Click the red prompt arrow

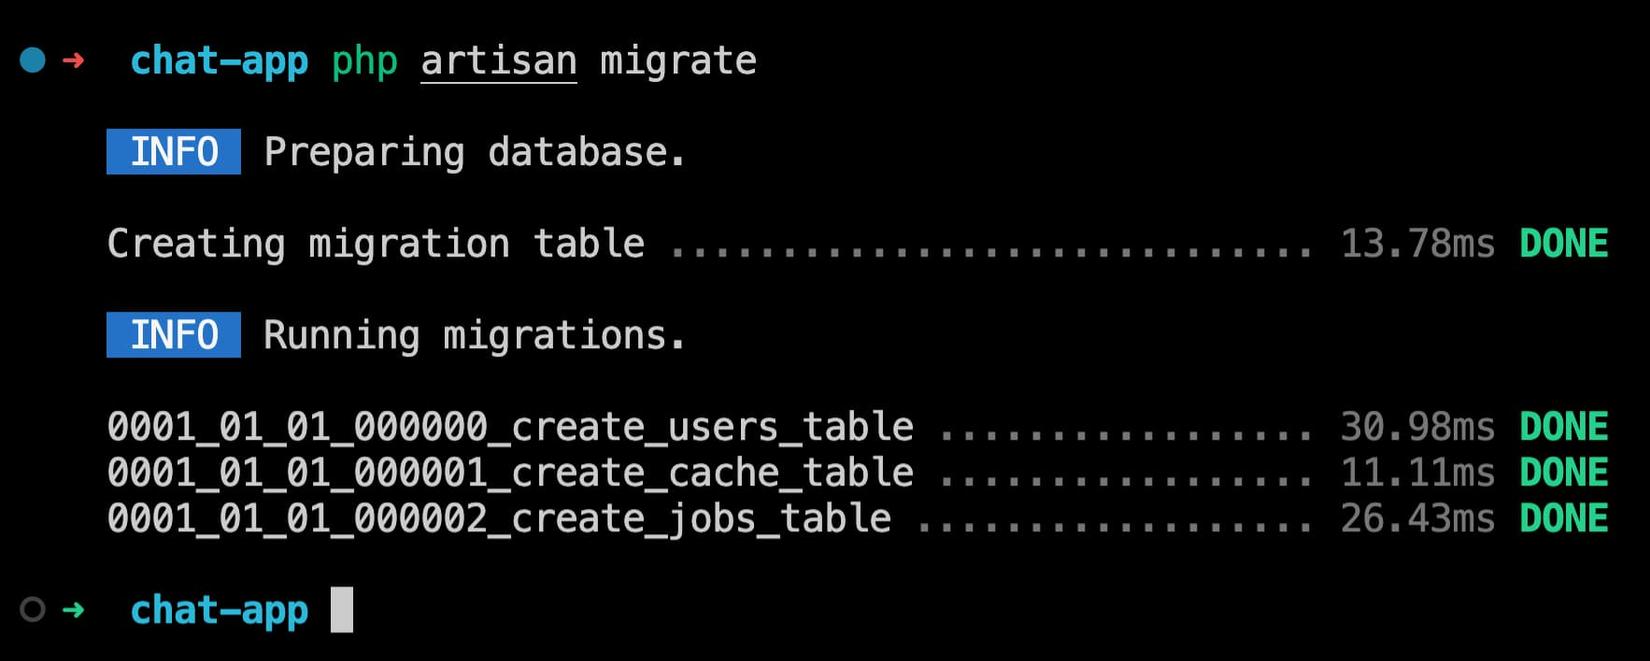73,61
